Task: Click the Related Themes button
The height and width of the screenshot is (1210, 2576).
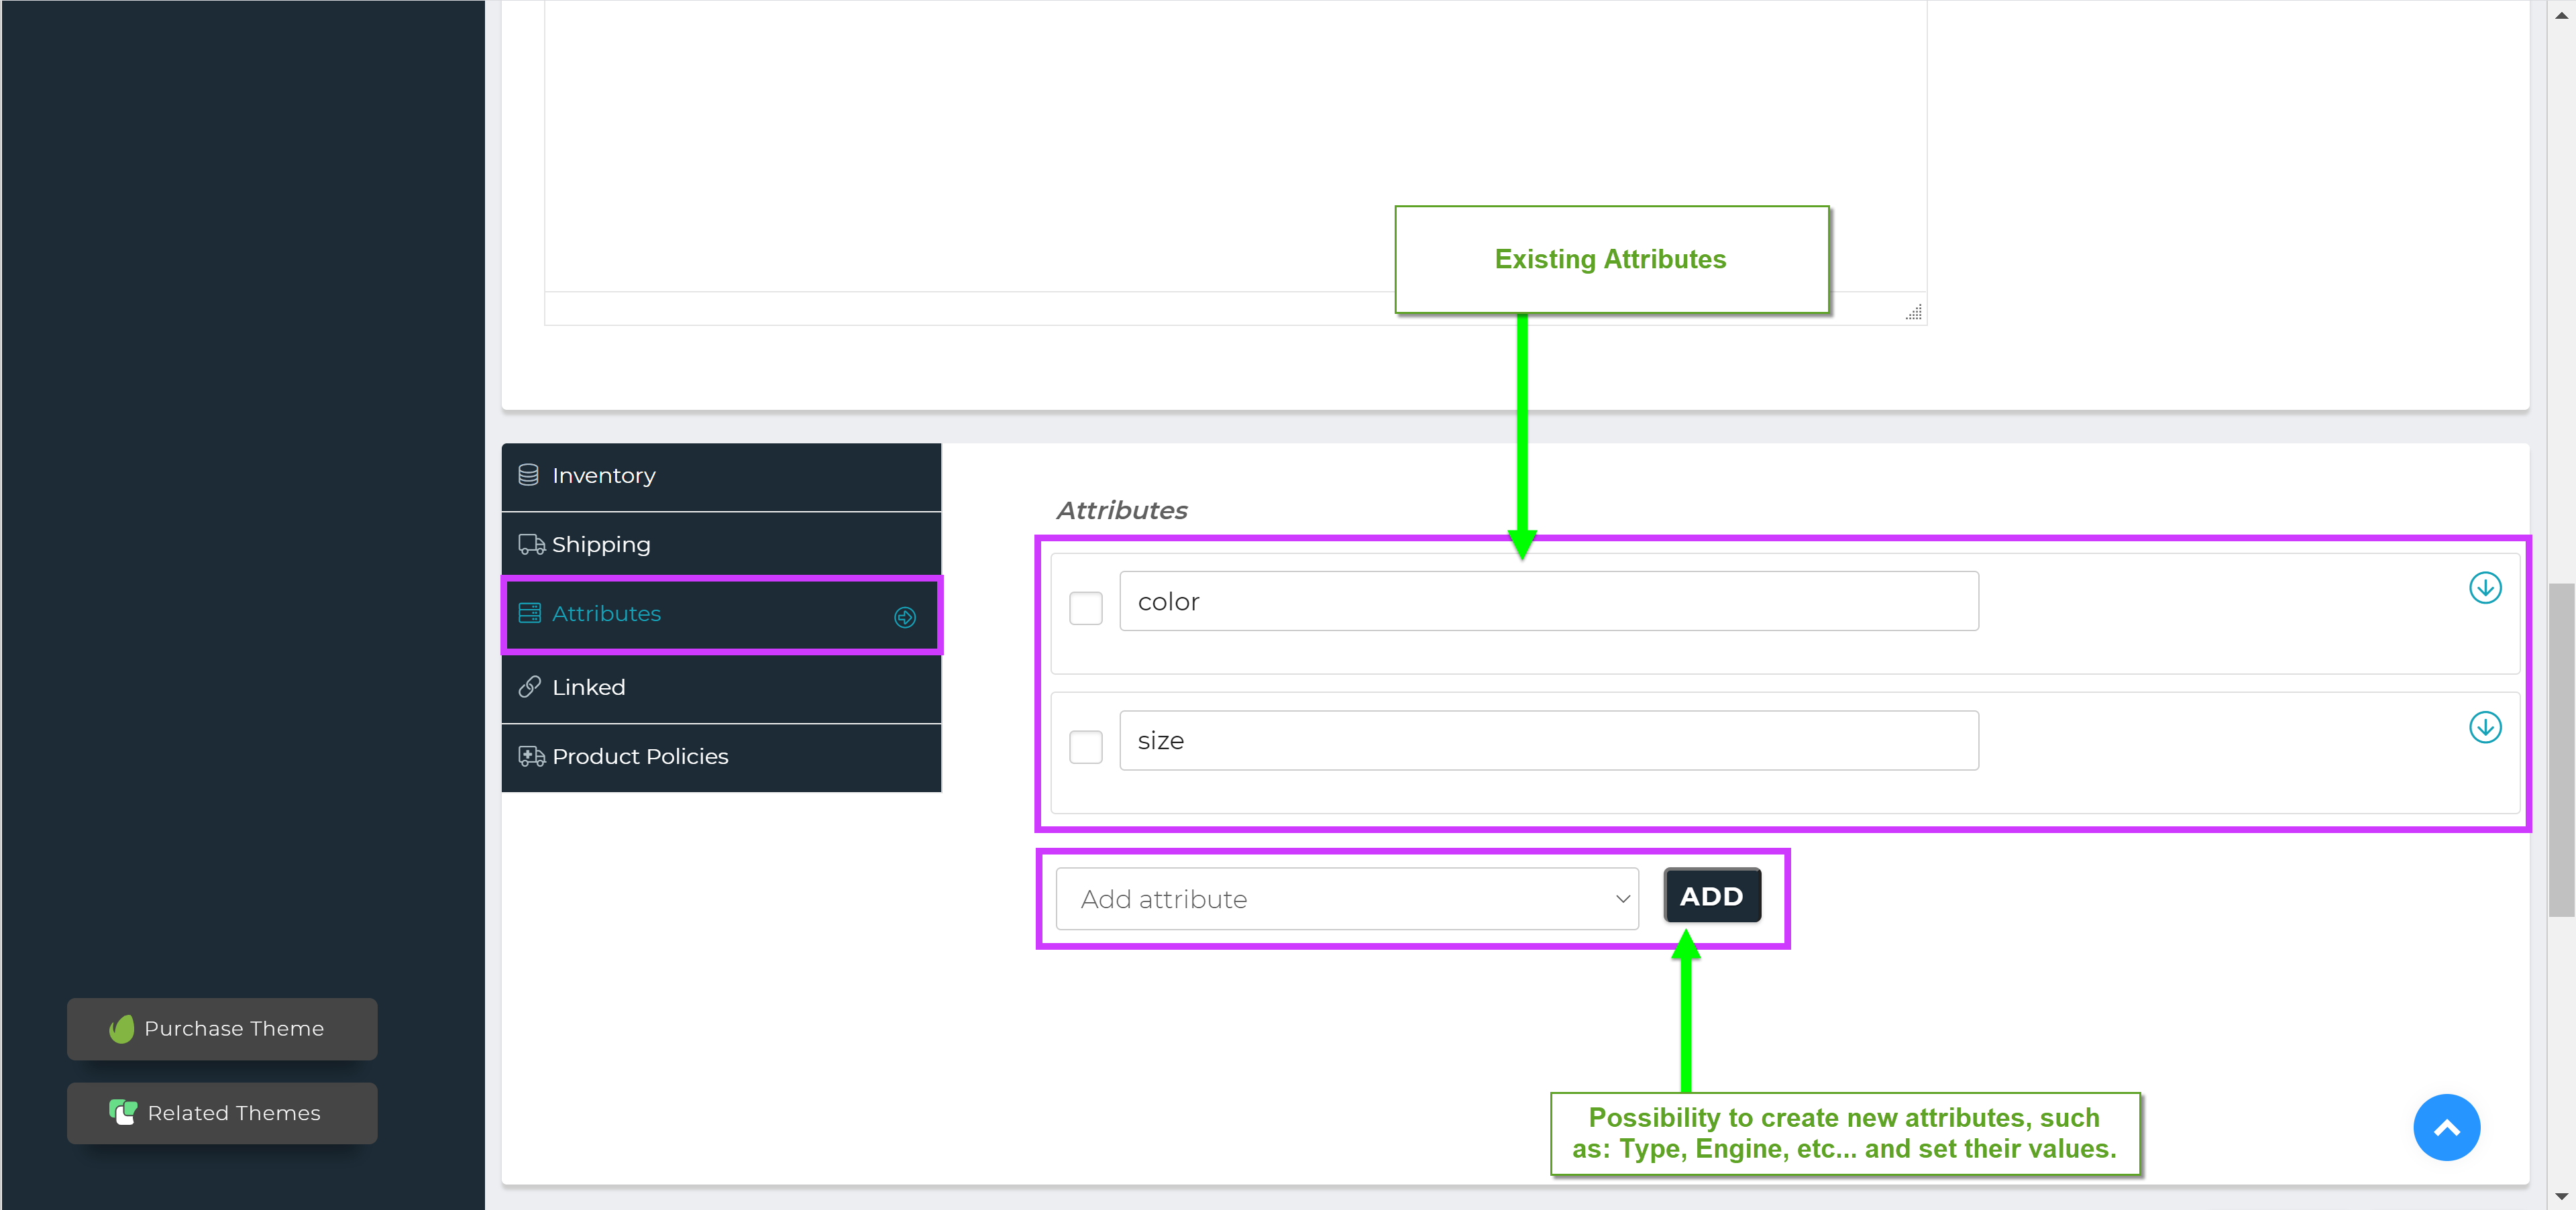Action: pos(222,1113)
